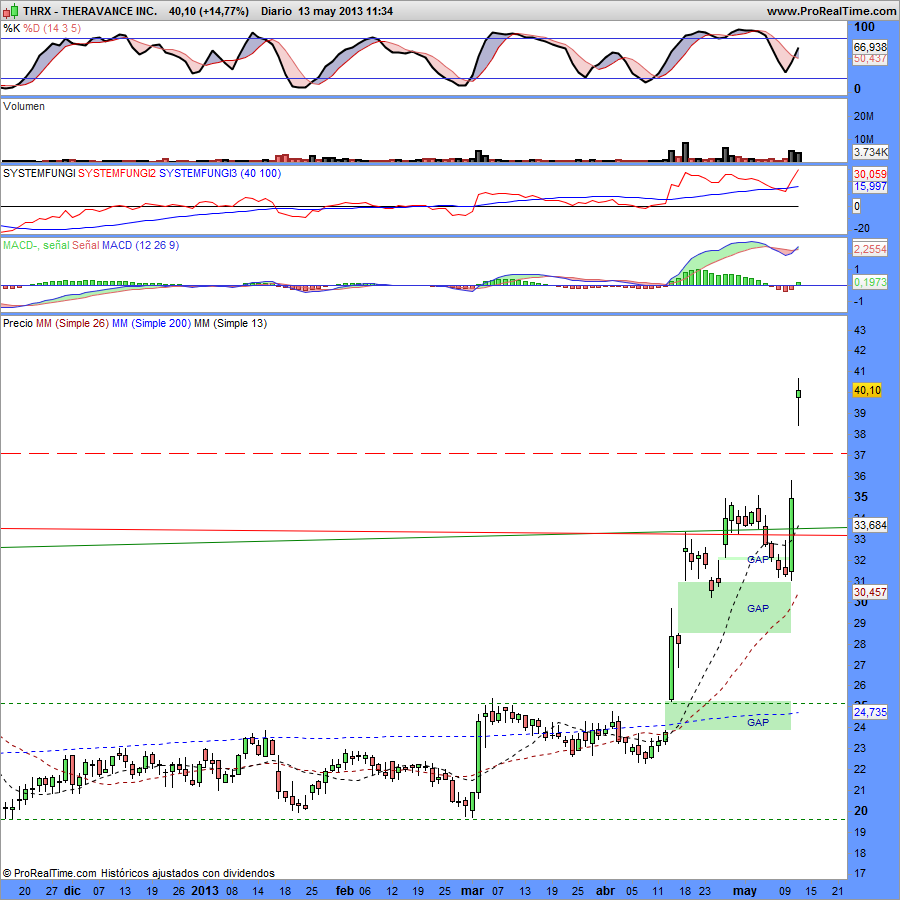Click the 30,059 indicator value
Screen dimensions: 900x900
click(870, 174)
